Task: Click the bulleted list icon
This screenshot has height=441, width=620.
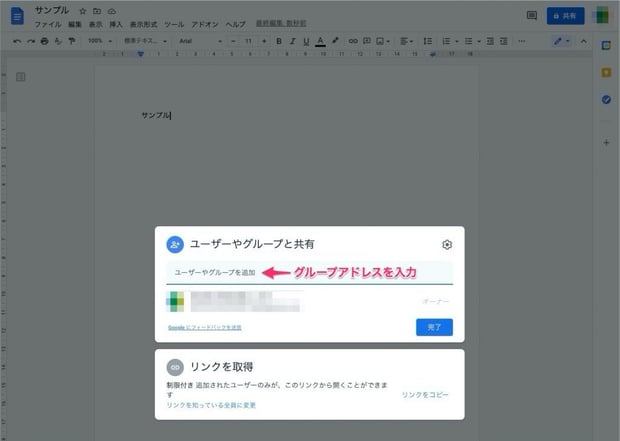Action: 469,41
